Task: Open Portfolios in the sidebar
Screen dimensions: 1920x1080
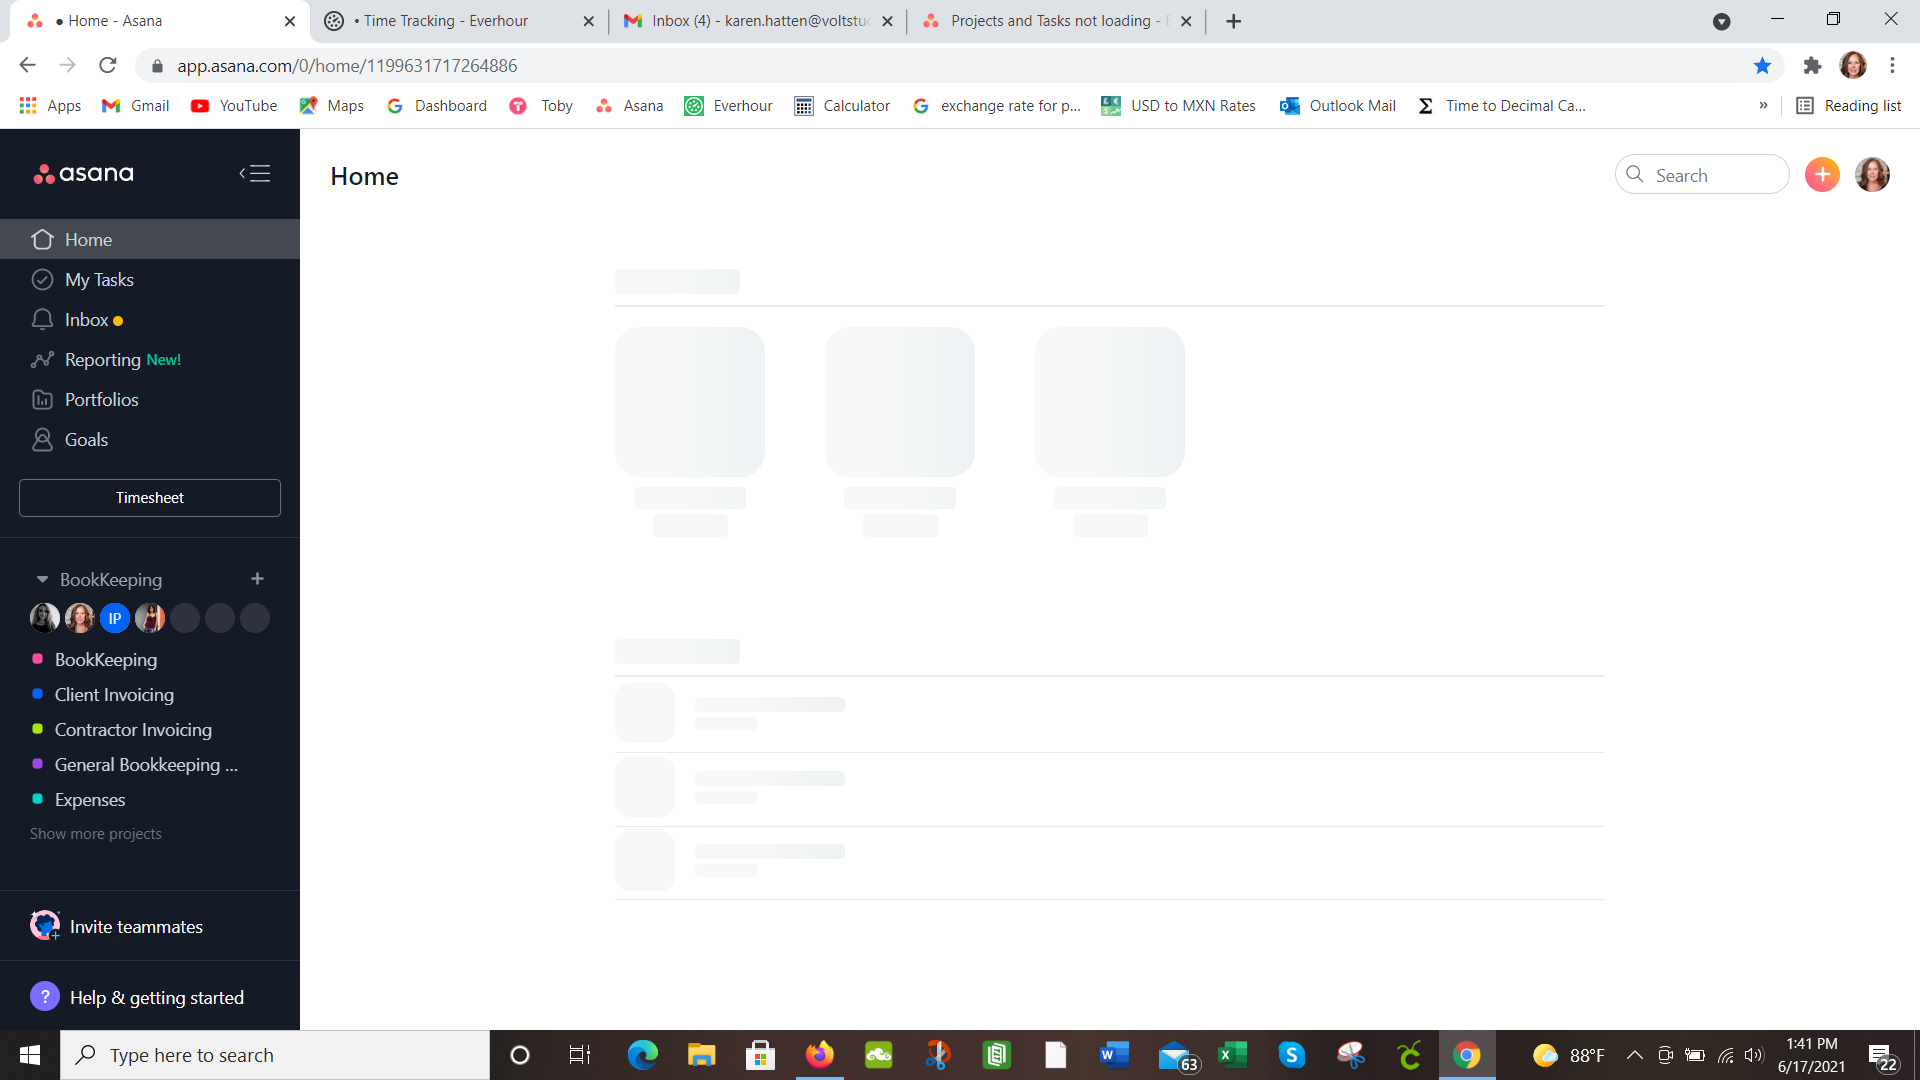Action: pyautogui.click(x=101, y=400)
